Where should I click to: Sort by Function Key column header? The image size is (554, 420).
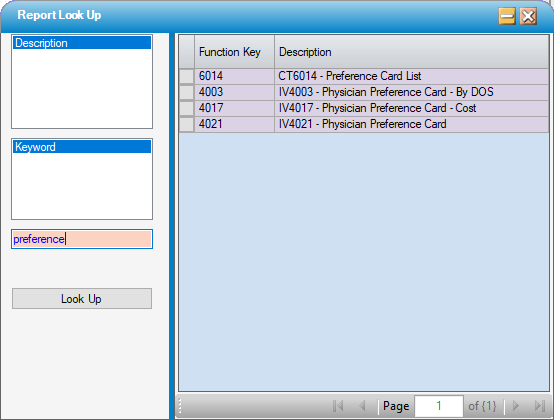tap(234, 52)
